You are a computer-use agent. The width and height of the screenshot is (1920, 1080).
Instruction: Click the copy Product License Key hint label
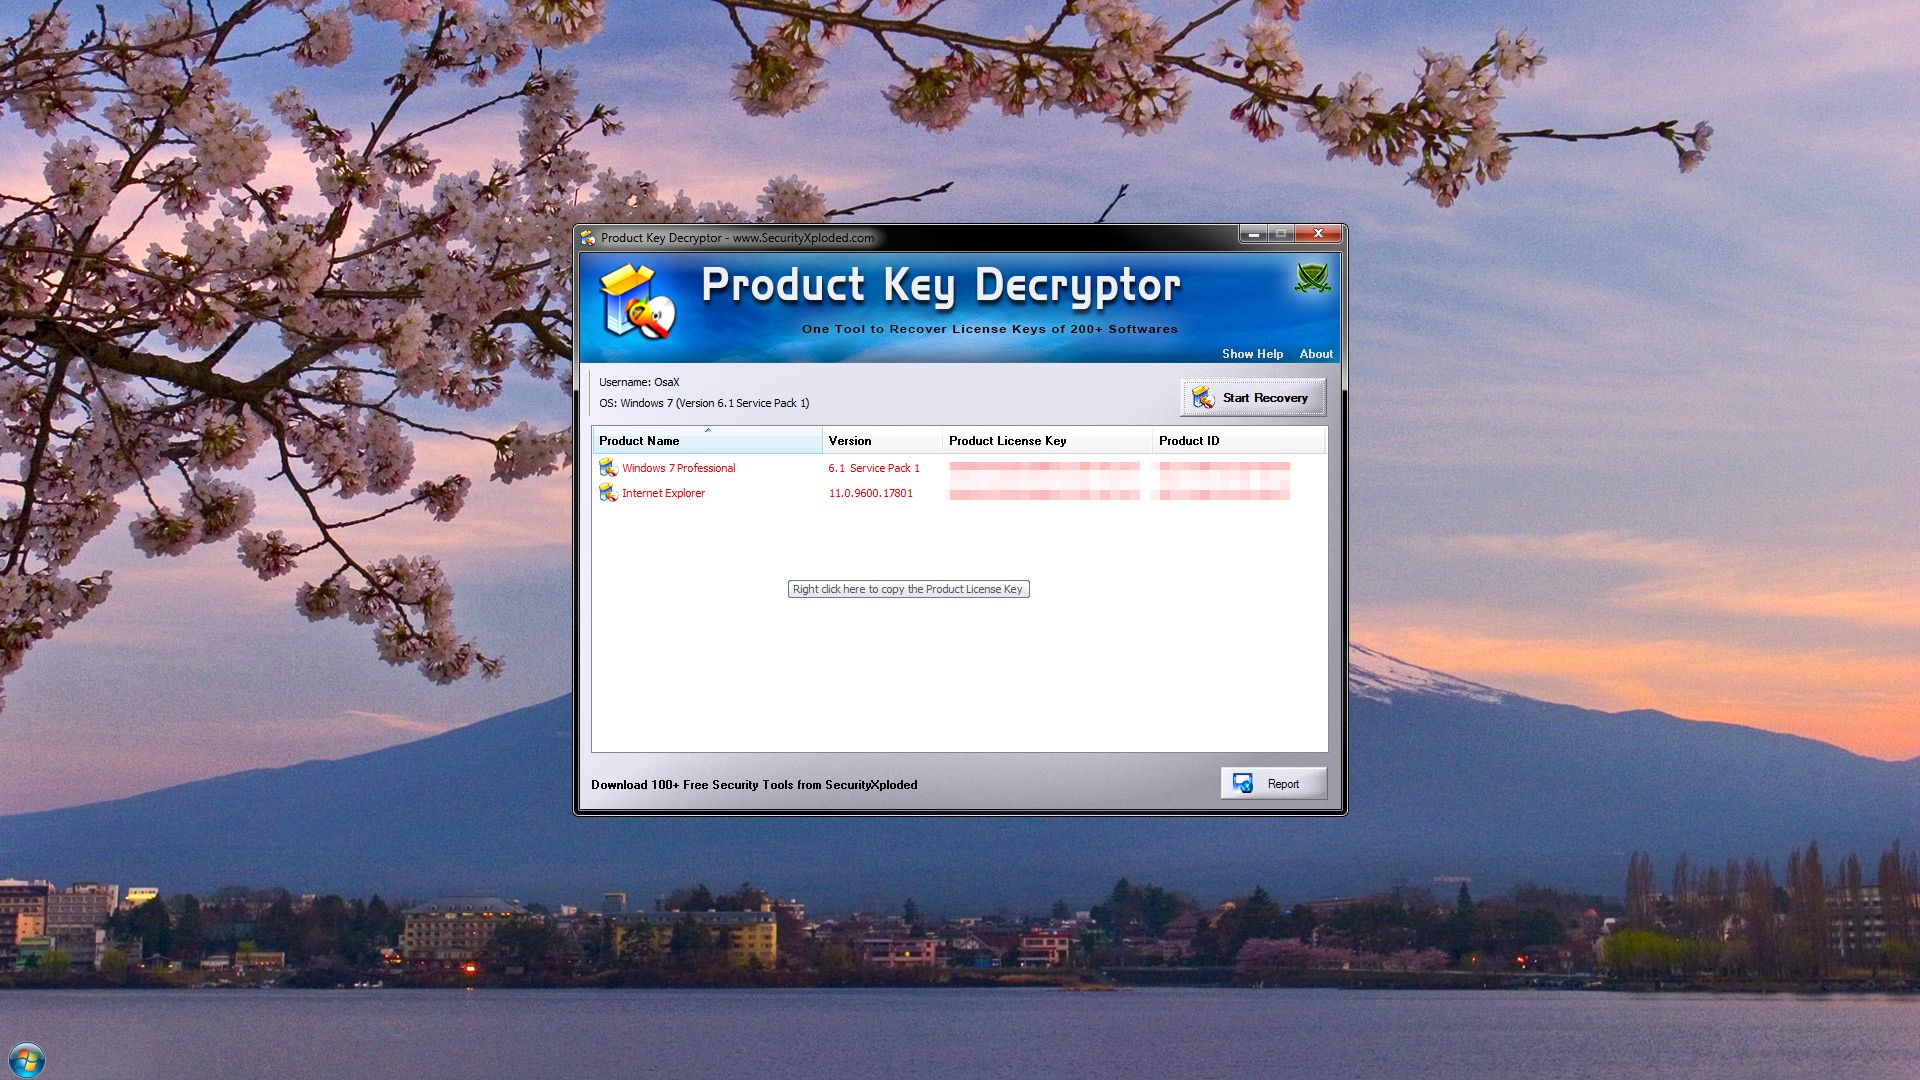[907, 589]
